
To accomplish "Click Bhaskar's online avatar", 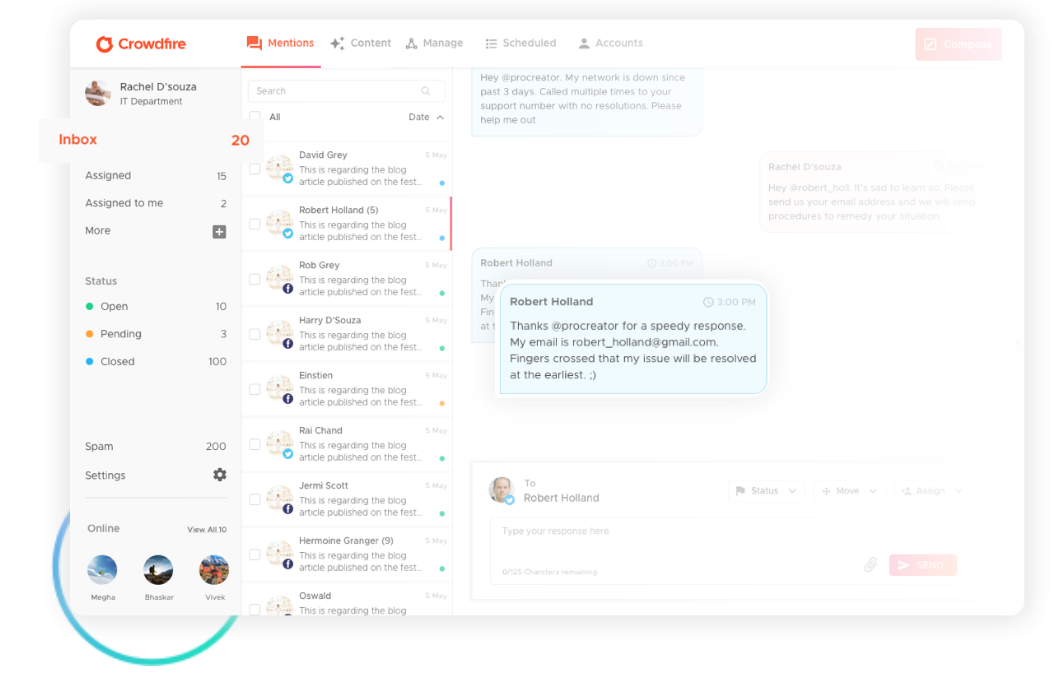I will [x=158, y=570].
